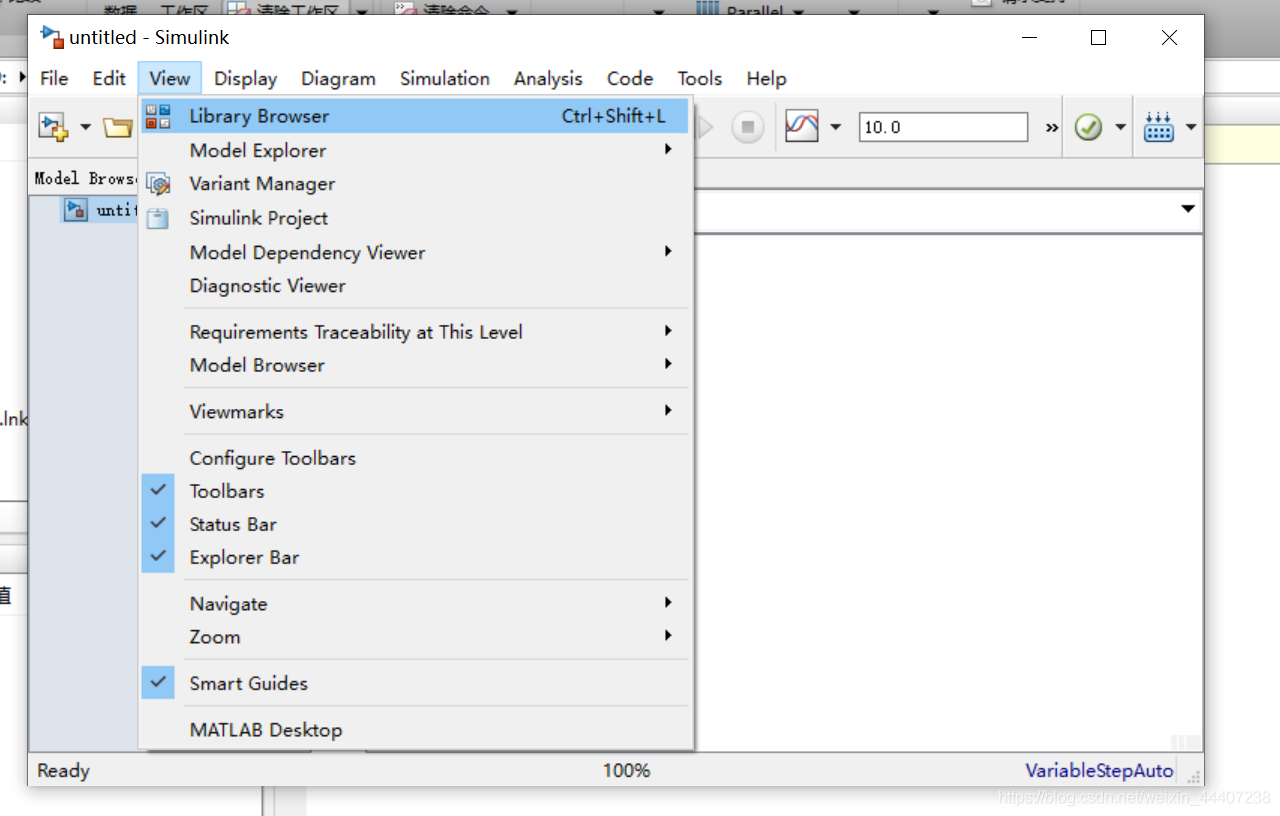Viewport: 1280px width, 816px height.
Task: Expand the Model Browser submenu
Action: (x=415, y=365)
